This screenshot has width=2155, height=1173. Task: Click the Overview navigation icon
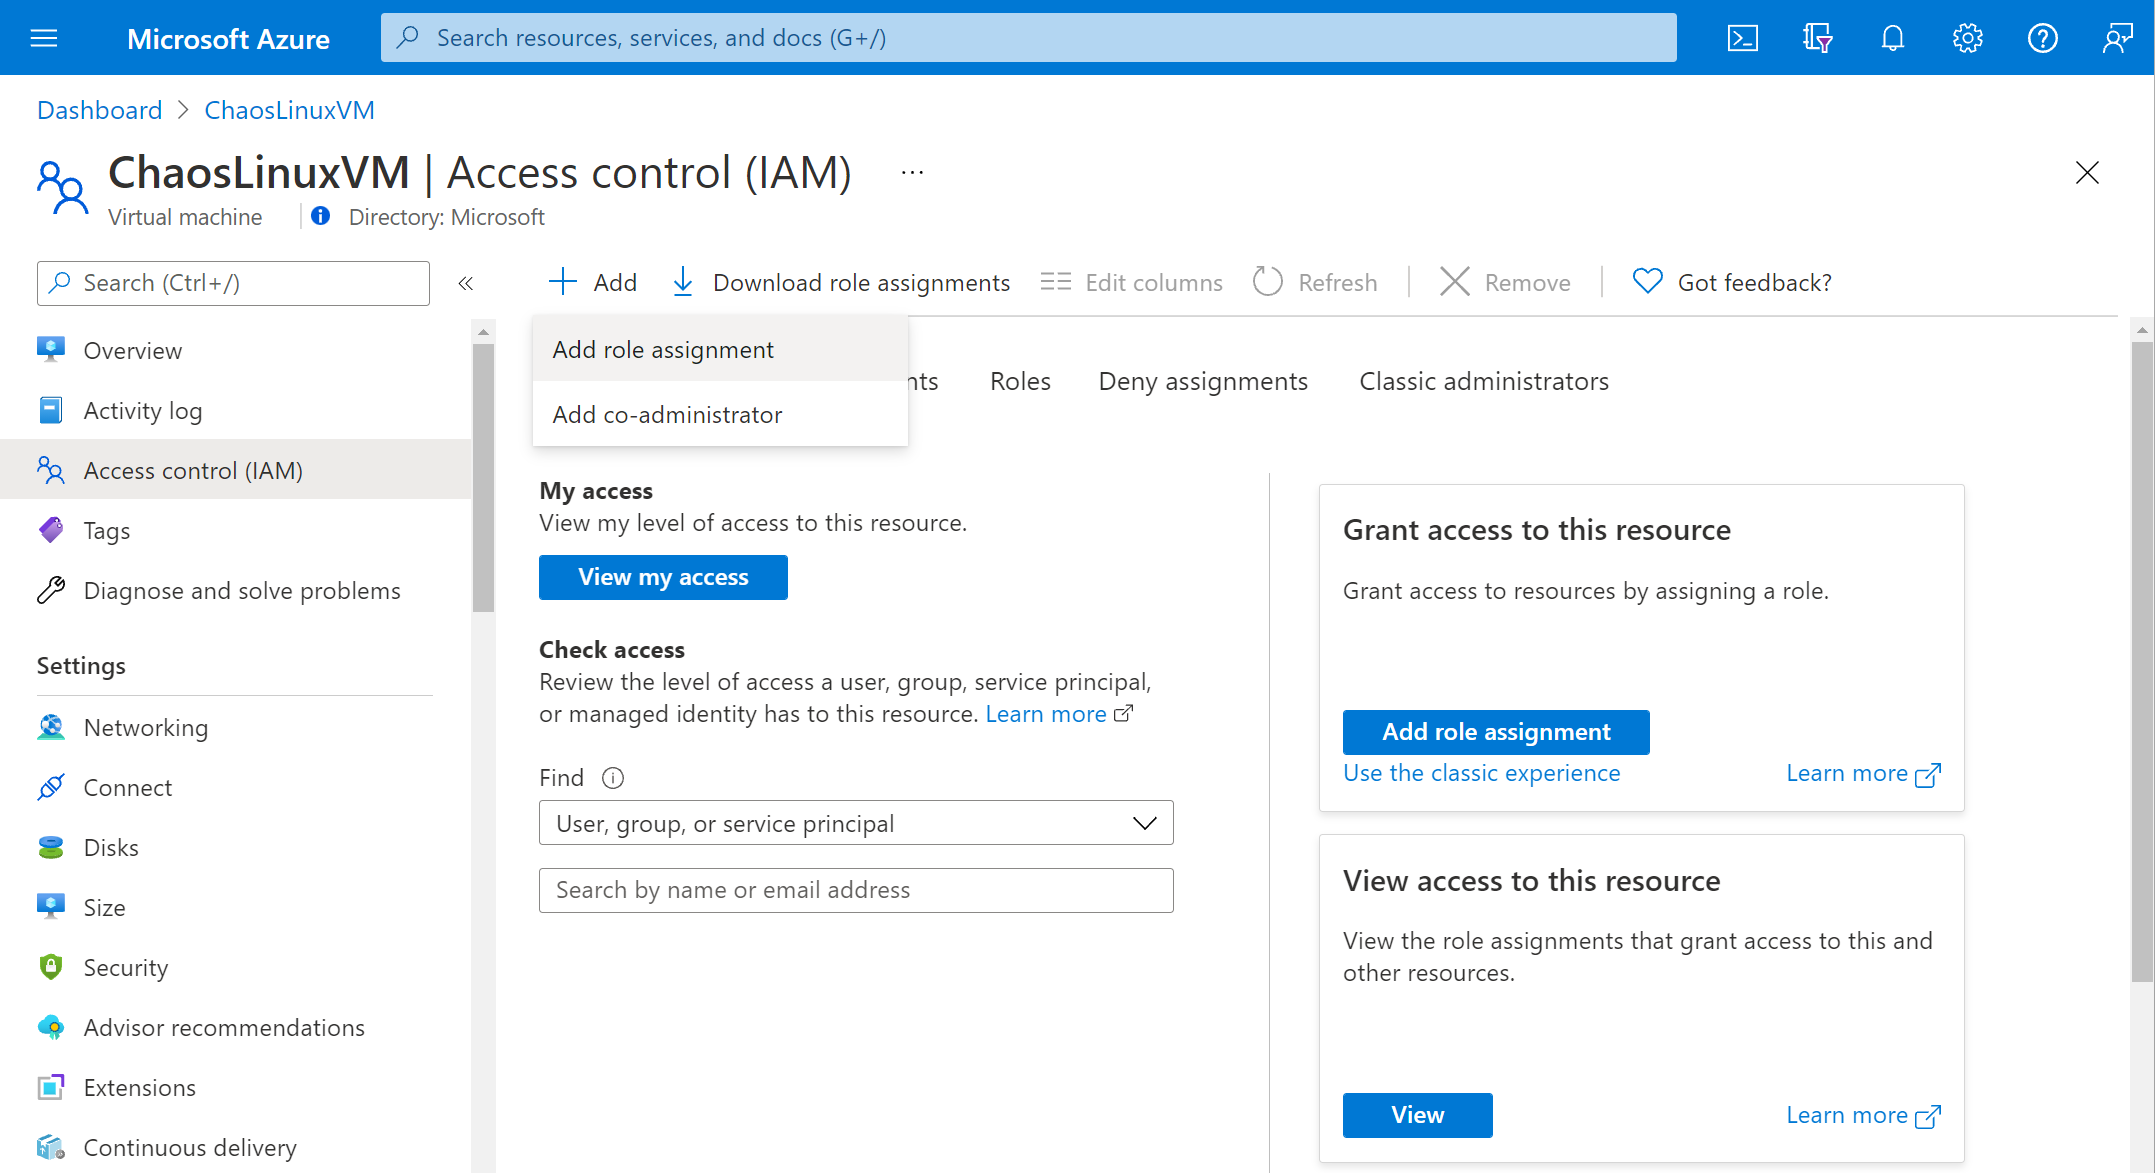coord(52,350)
